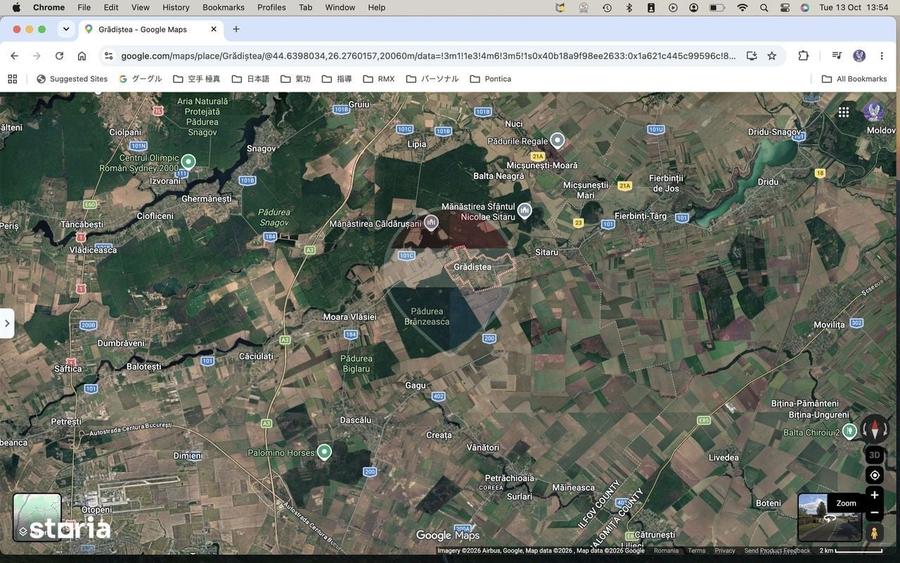Open the media controls icon in toolbar
This screenshot has height=563, width=900.
coord(837,56)
